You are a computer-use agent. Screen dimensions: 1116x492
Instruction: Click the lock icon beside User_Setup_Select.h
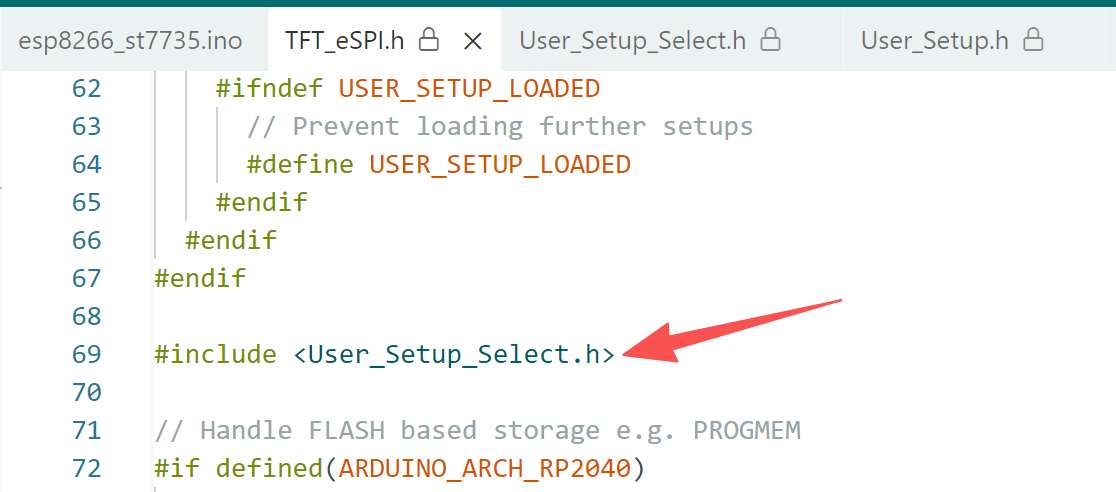[x=770, y=40]
